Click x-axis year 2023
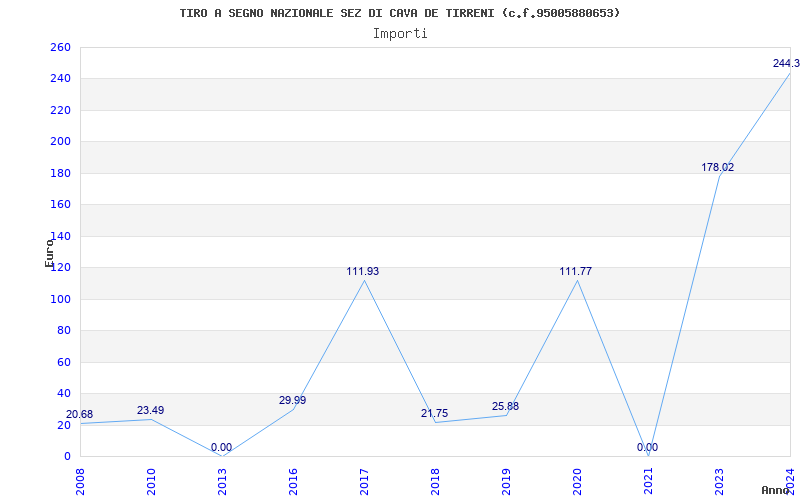 719,482
